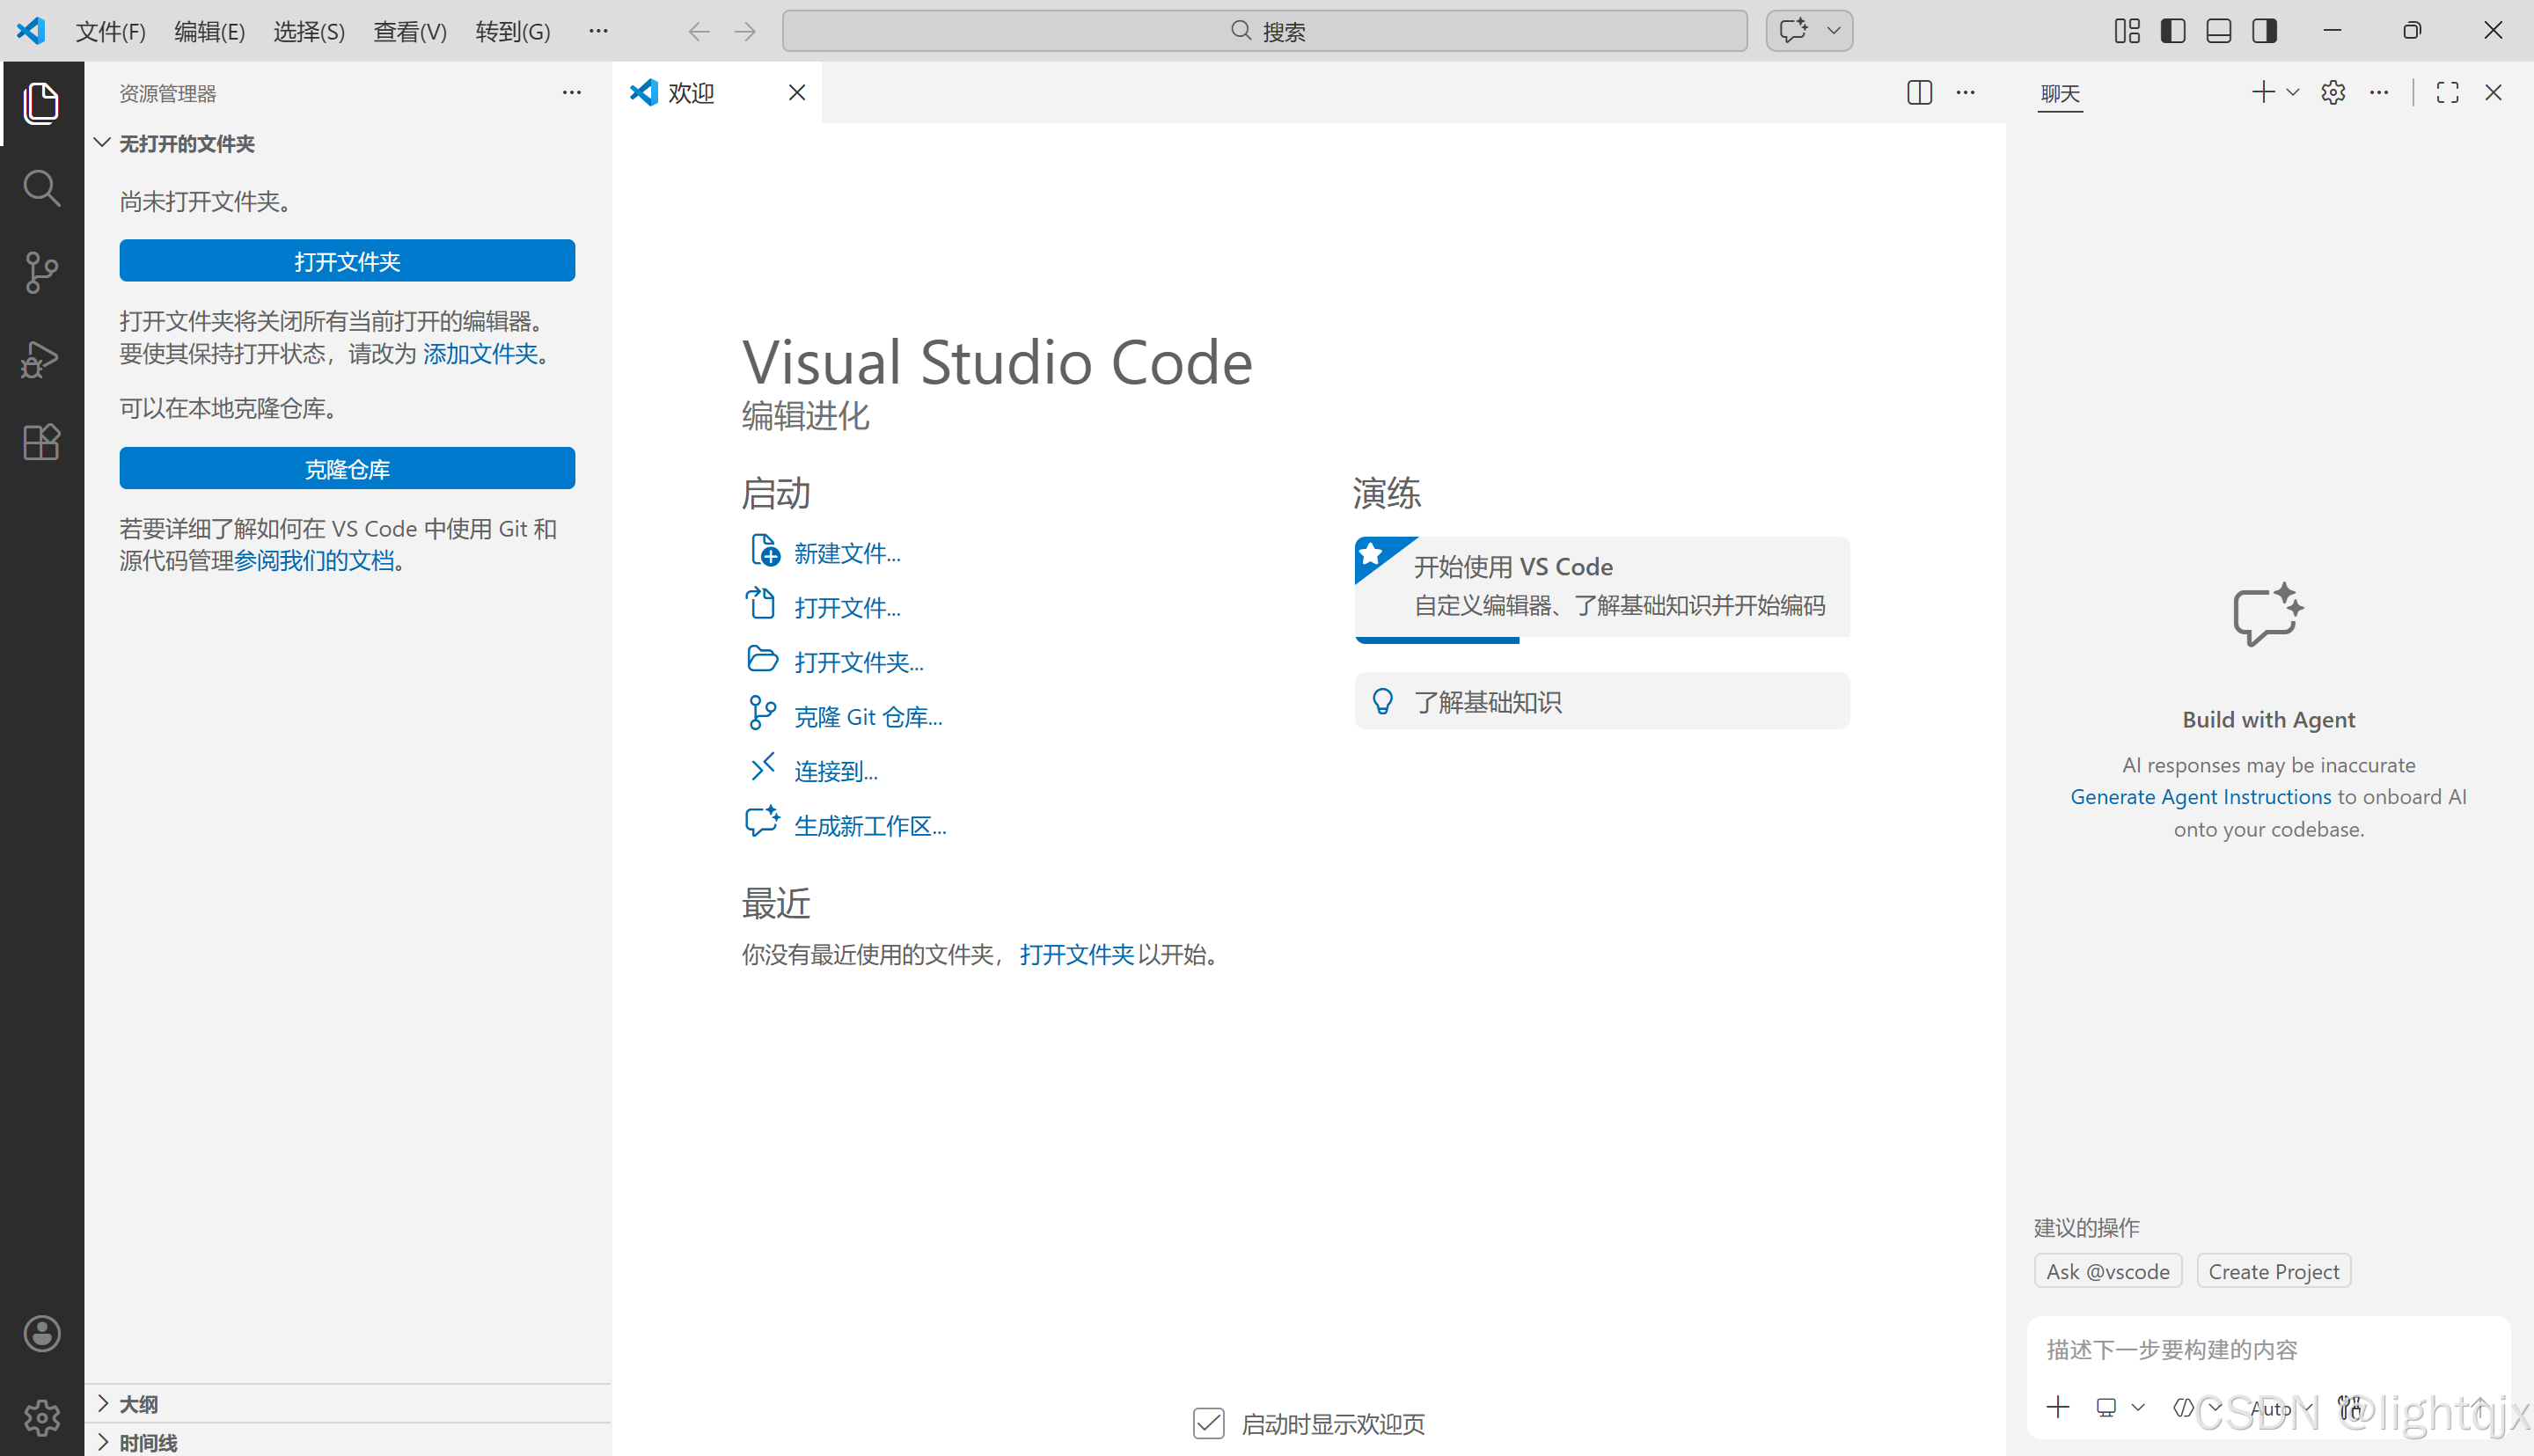Image resolution: width=2534 pixels, height=1456 pixels.
Task: Open Search view in the activity bar
Action: (41, 187)
